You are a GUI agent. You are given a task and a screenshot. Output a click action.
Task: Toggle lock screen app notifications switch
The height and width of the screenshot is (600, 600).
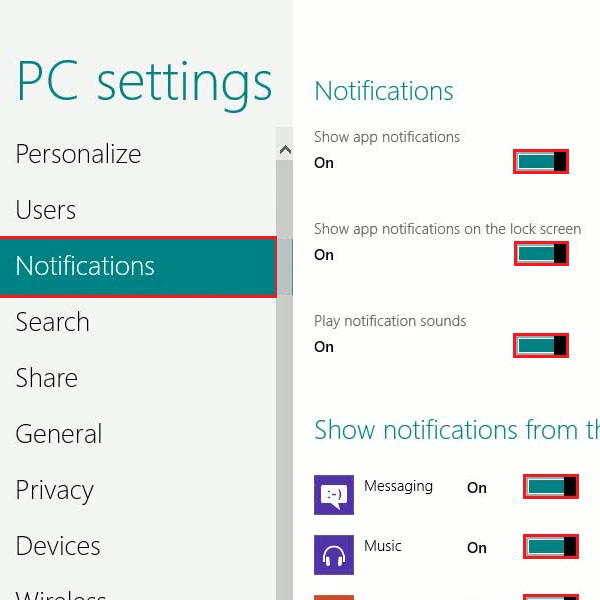click(x=541, y=253)
